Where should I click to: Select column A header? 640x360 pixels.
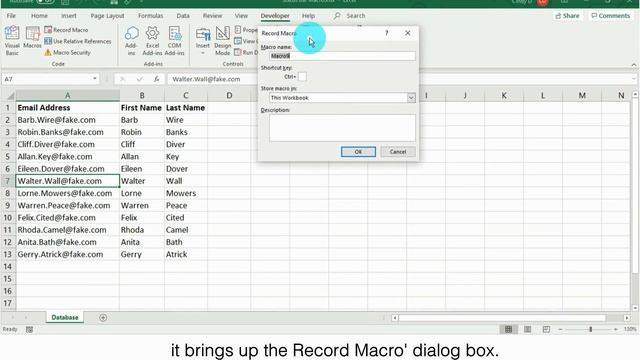point(68,95)
